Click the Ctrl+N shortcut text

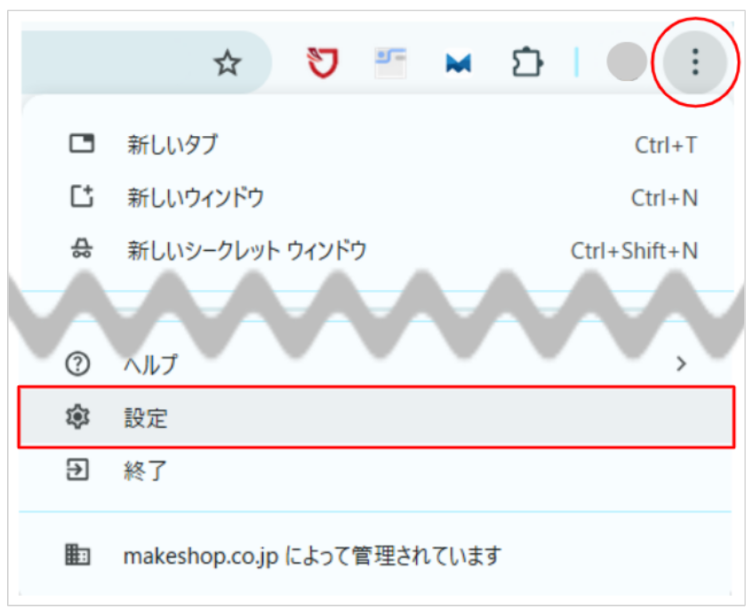(664, 198)
